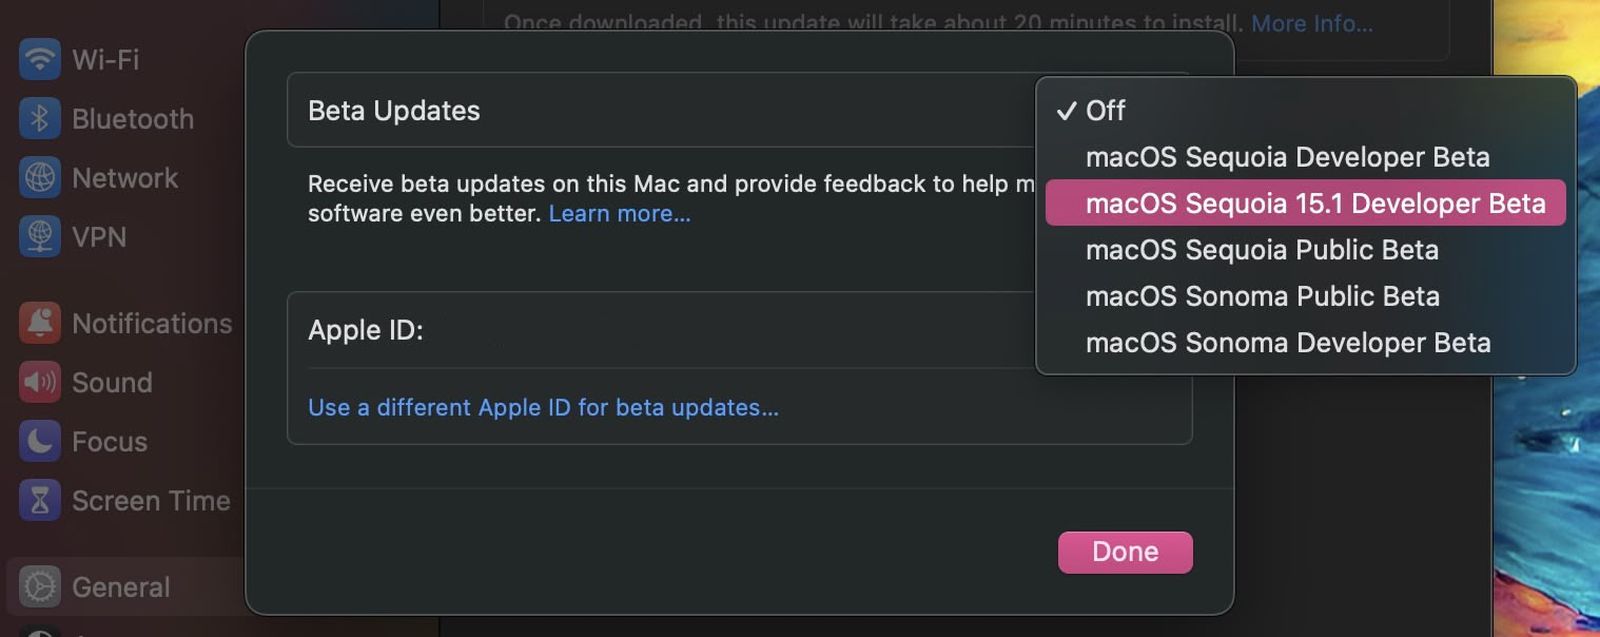
Task: Click the Sound speaker icon
Action: pos(38,382)
